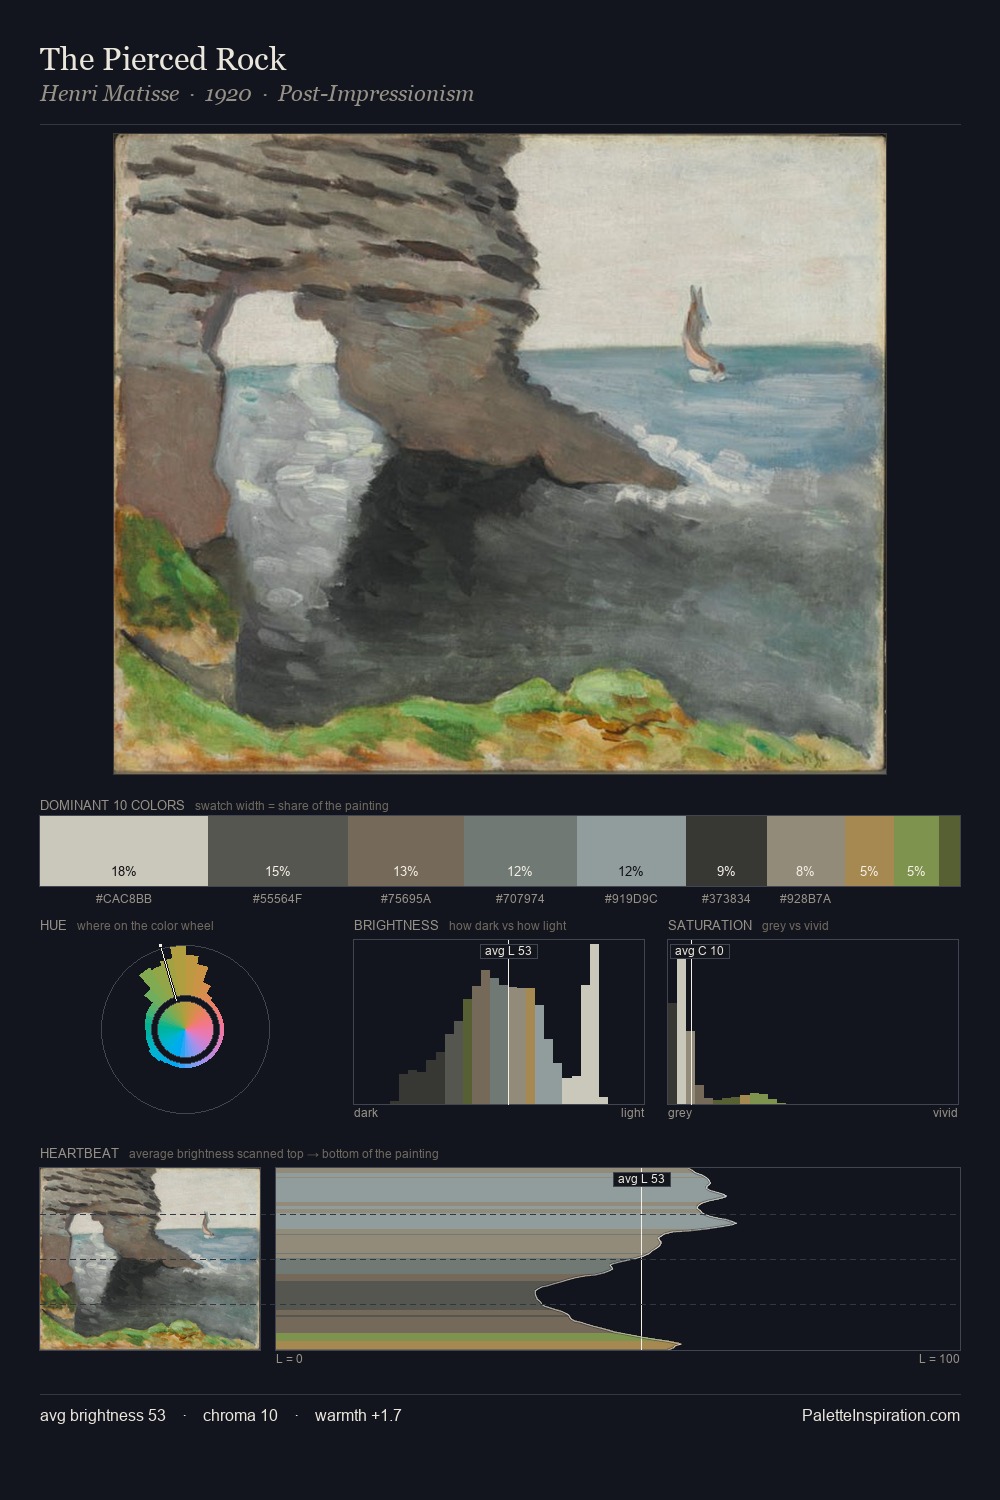
Task: Click the brightness histogram chart
Action: 499,1022
